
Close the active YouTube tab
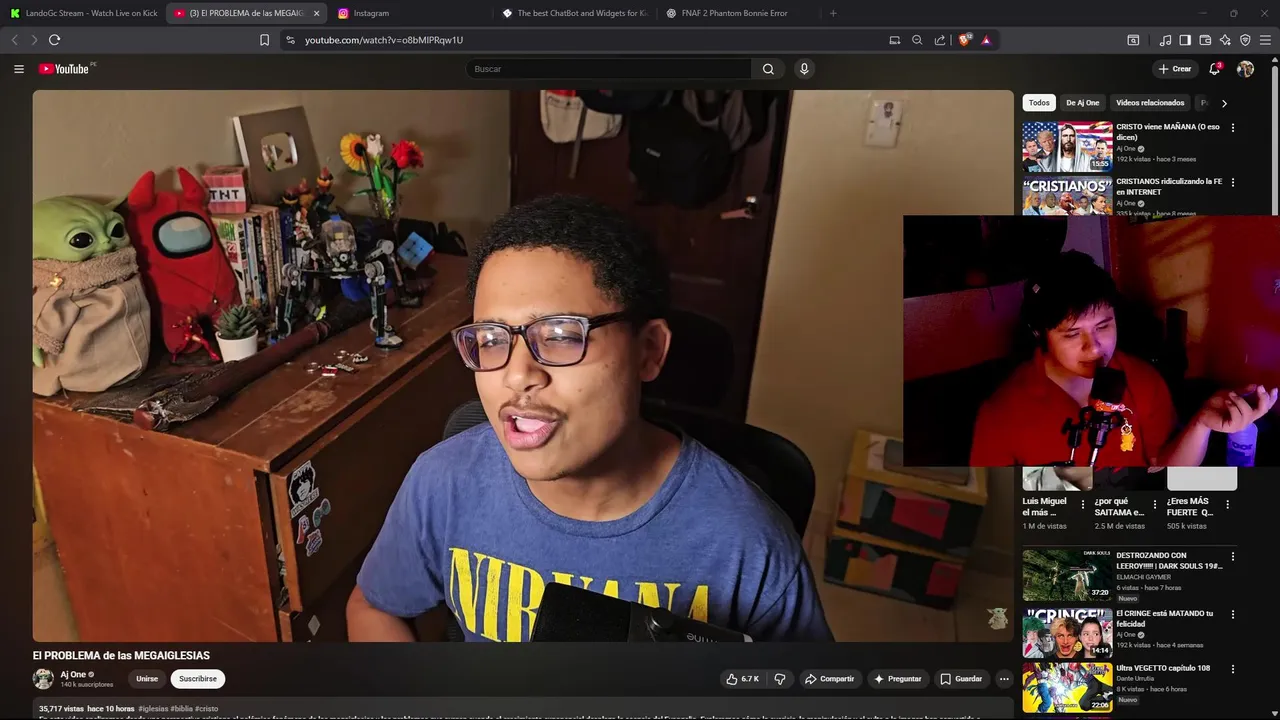coord(316,13)
